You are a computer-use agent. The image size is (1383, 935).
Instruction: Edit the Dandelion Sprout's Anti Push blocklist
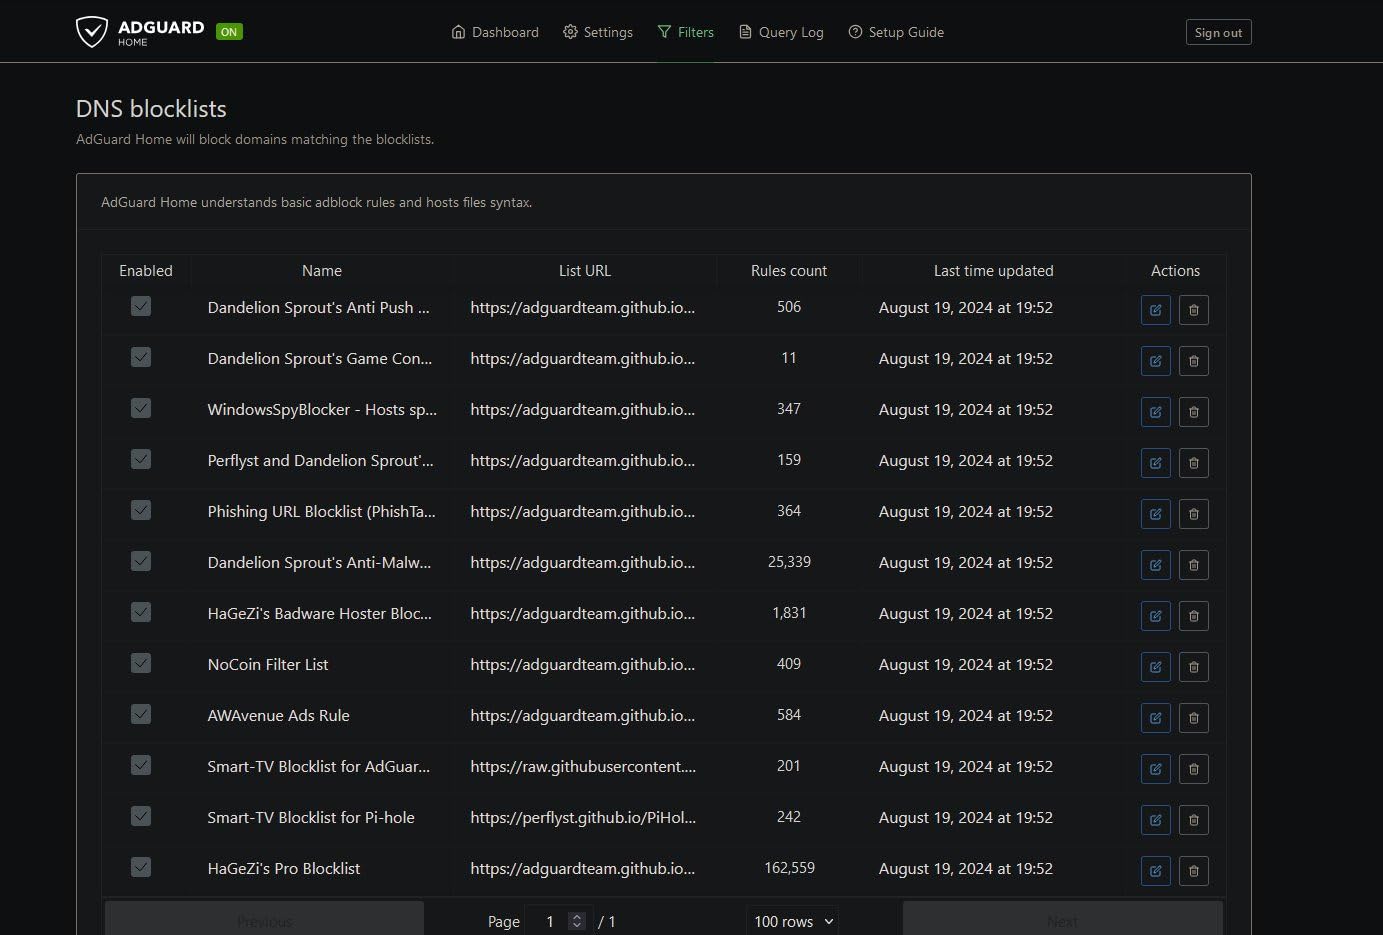coord(1155,310)
